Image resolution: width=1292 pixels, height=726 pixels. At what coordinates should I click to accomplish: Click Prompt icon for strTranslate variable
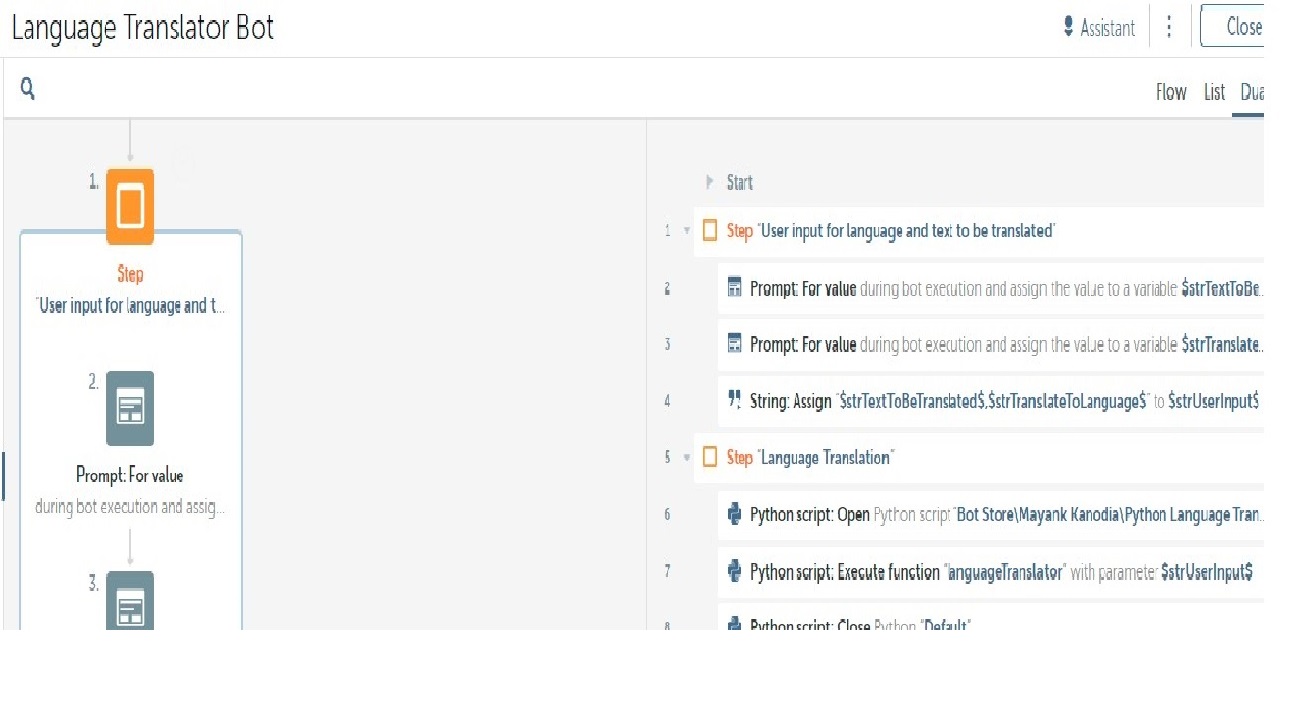point(734,344)
